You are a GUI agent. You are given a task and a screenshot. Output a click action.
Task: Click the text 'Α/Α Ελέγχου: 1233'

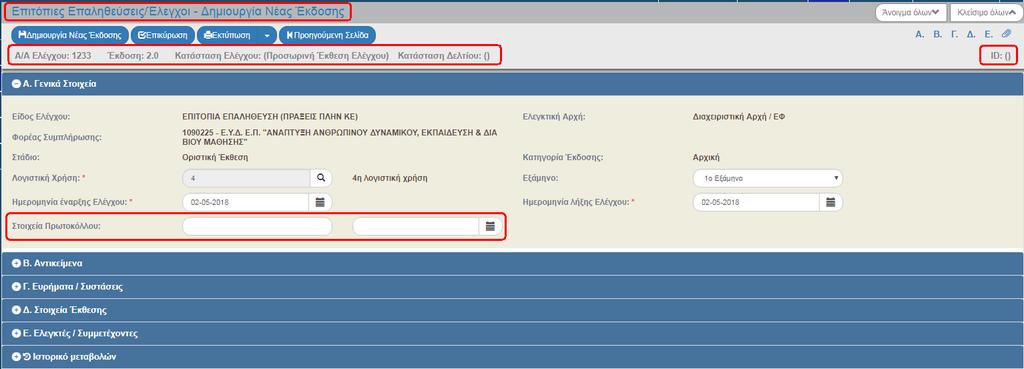53,56
